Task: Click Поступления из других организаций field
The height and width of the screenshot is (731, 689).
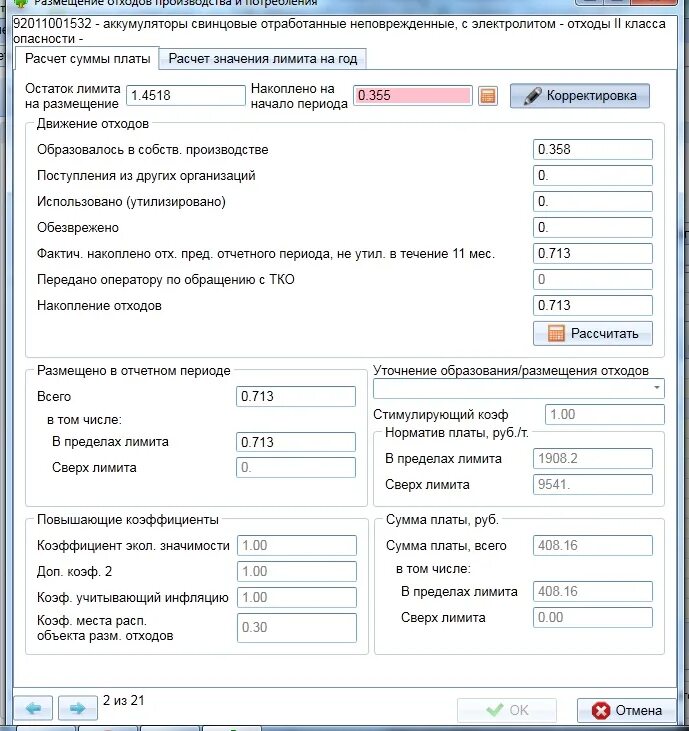Action: [593, 176]
